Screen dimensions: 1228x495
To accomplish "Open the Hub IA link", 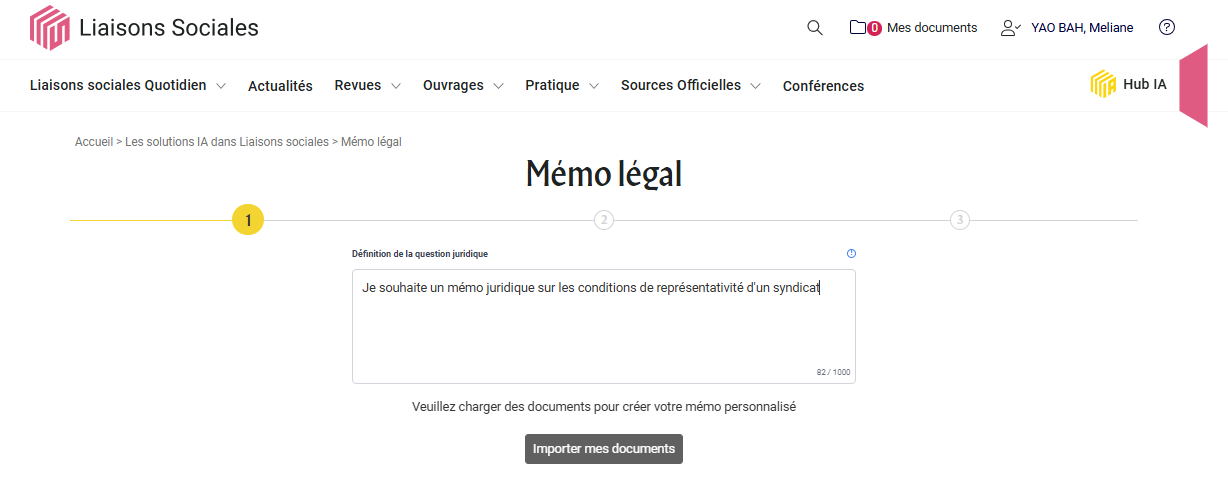I will (x=1145, y=85).
